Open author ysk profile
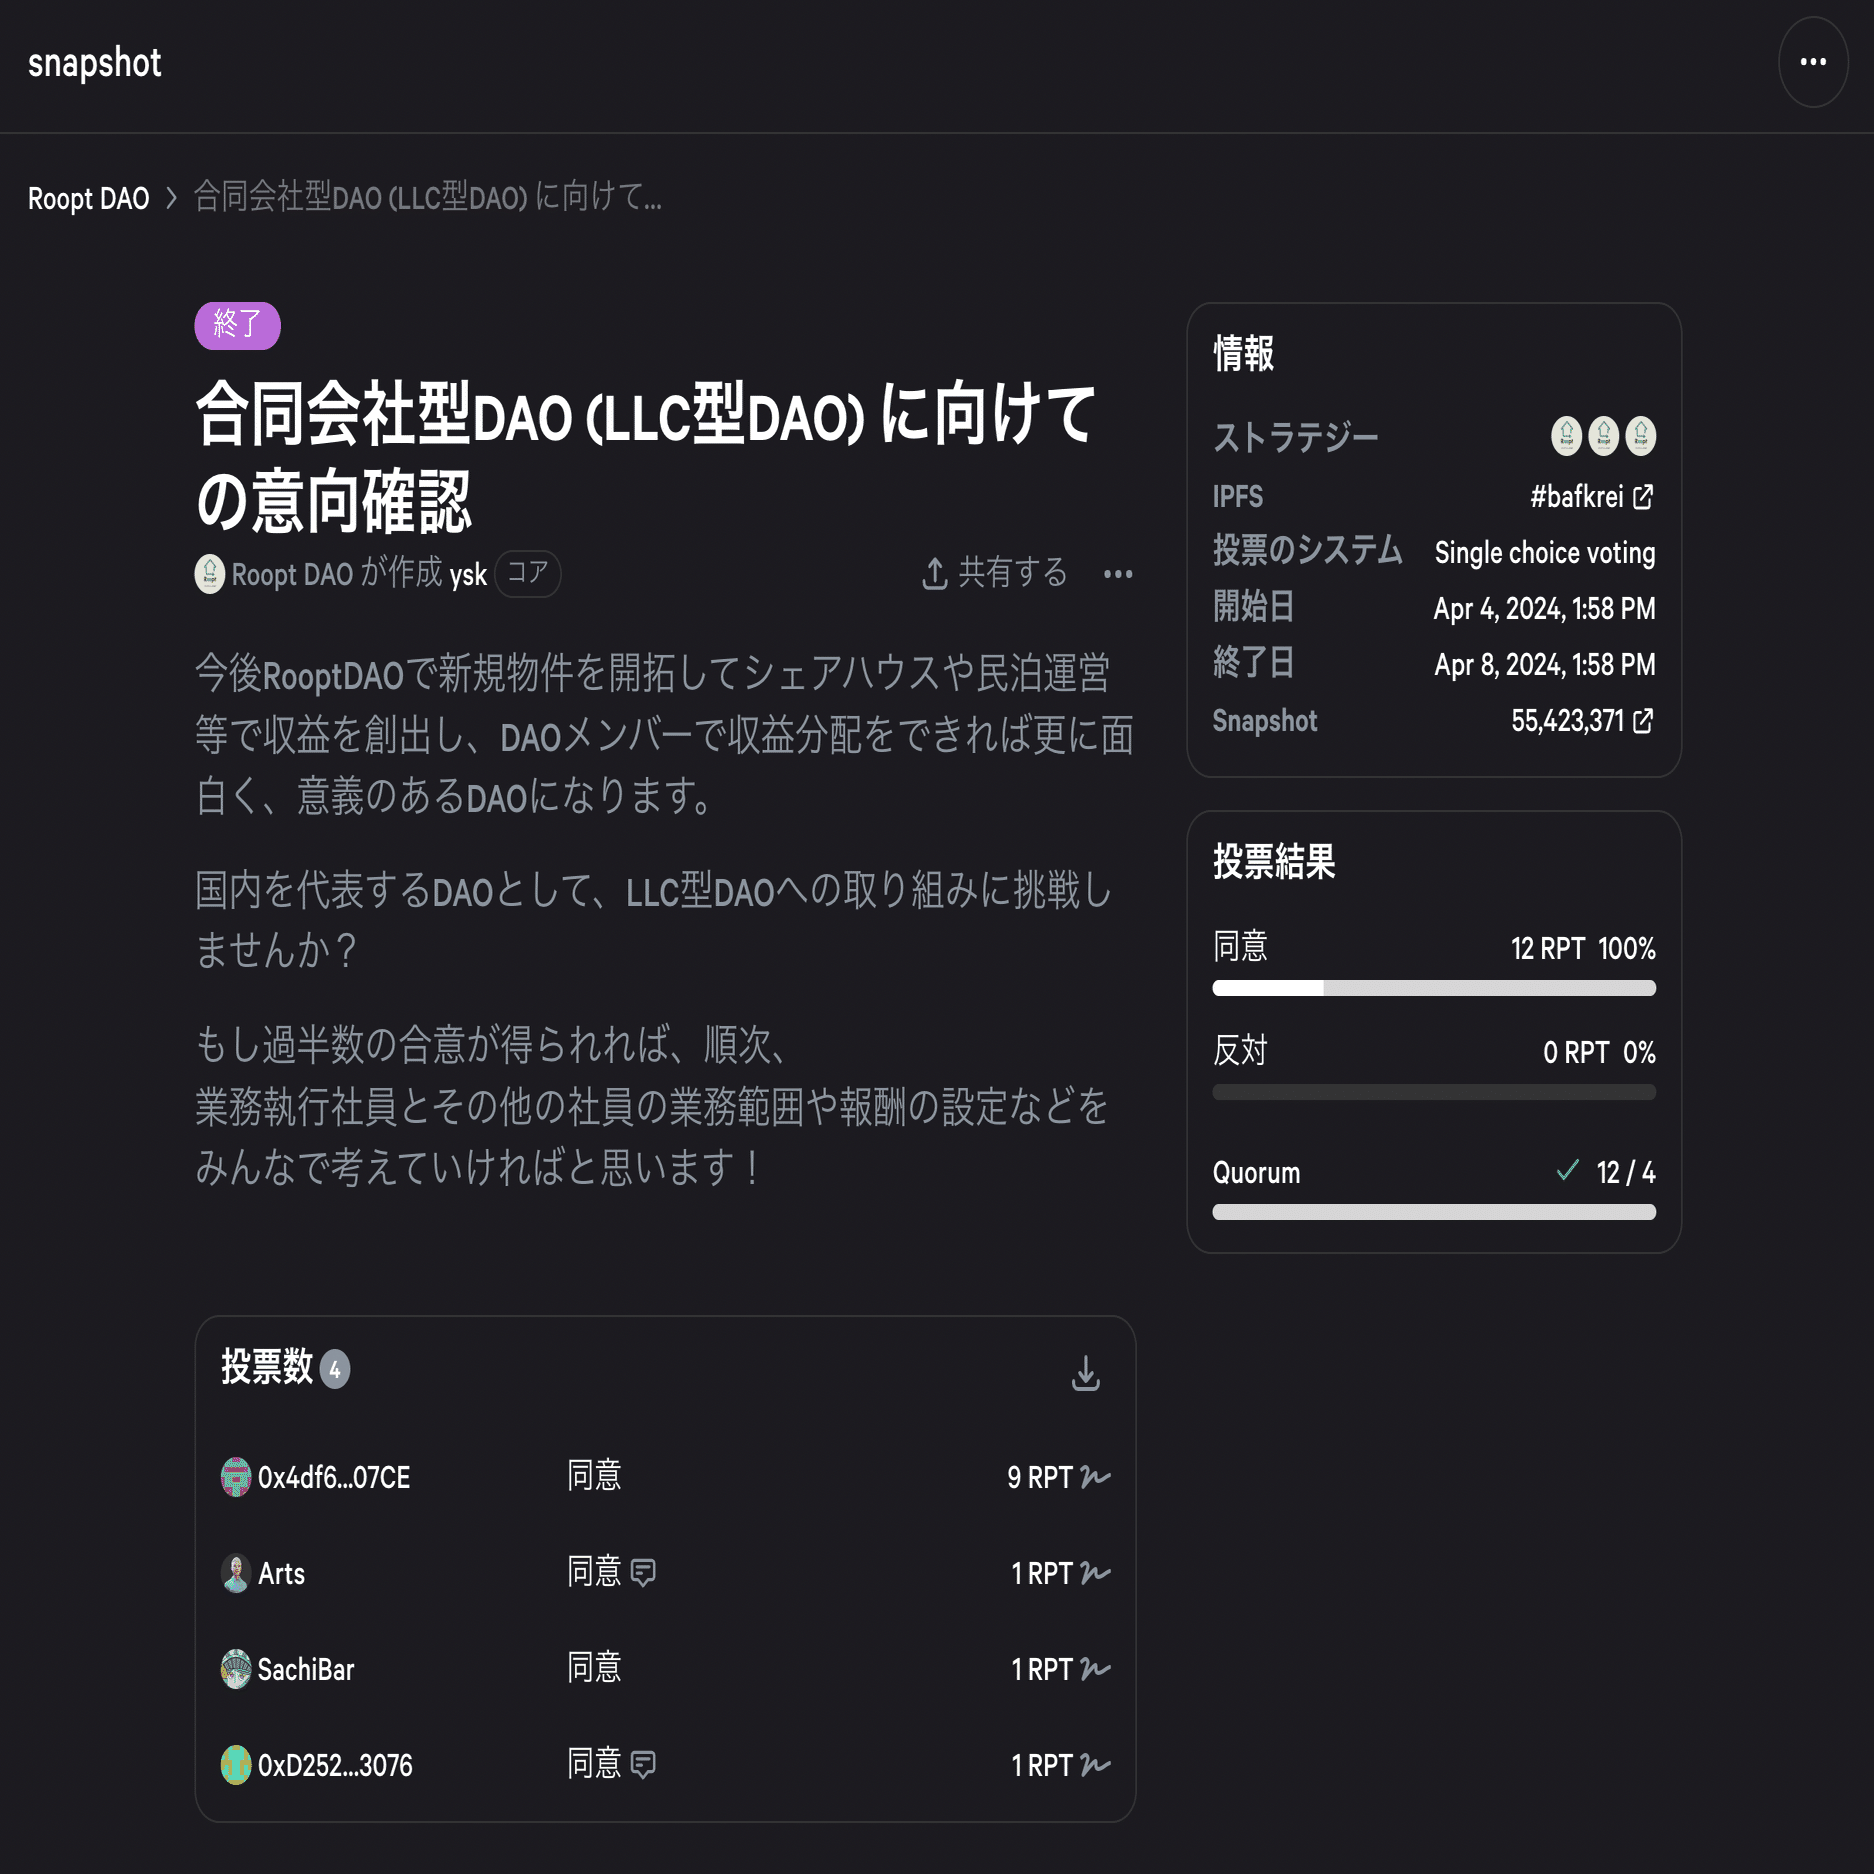The image size is (1874, 1874). click(x=467, y=575)
